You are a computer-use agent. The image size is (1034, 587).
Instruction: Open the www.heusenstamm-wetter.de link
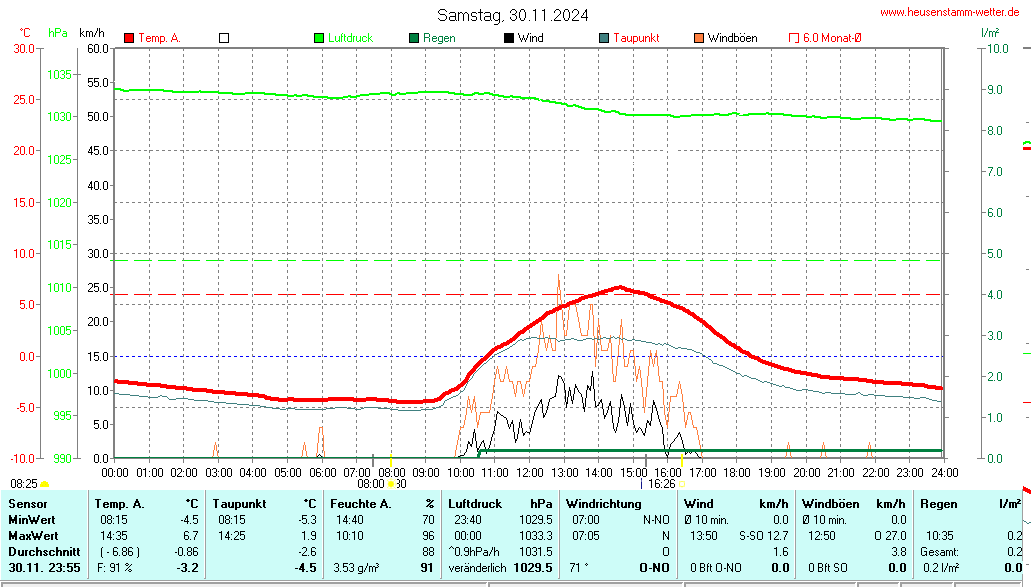tap(953, 12)
